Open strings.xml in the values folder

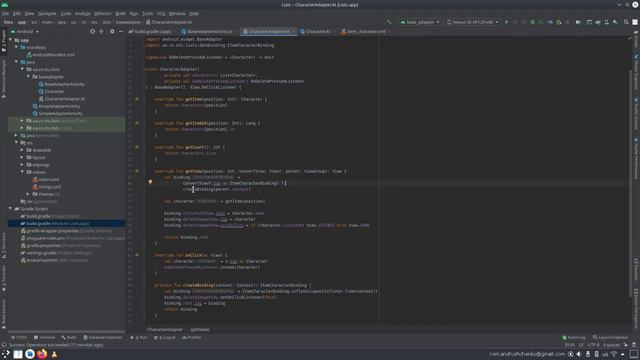[x=47, y=187]
